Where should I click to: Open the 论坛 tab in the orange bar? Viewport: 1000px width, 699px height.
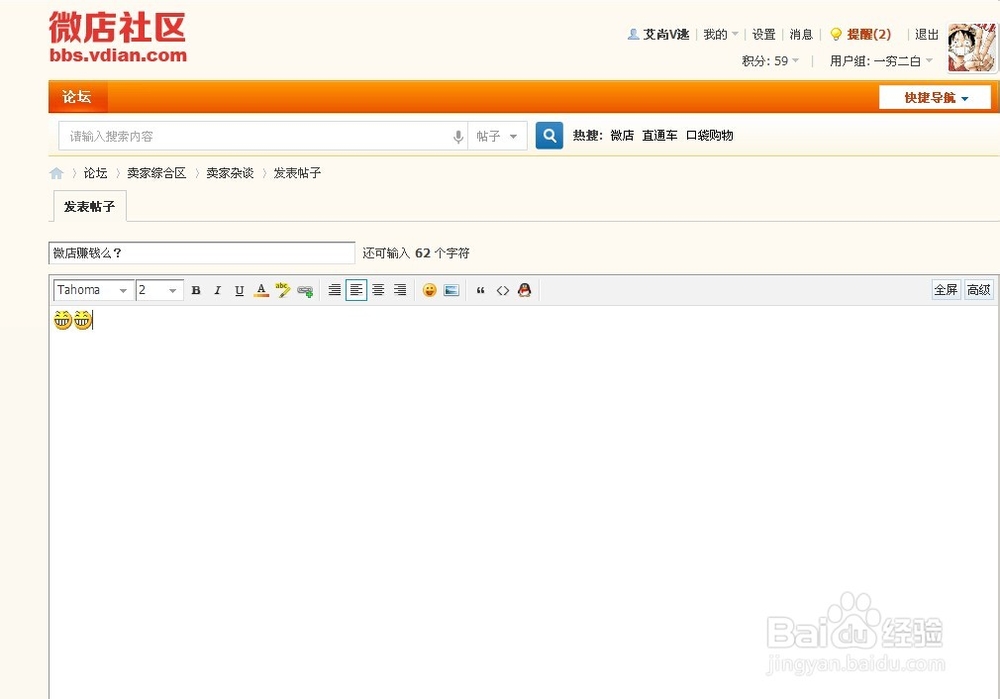[77, 97]
